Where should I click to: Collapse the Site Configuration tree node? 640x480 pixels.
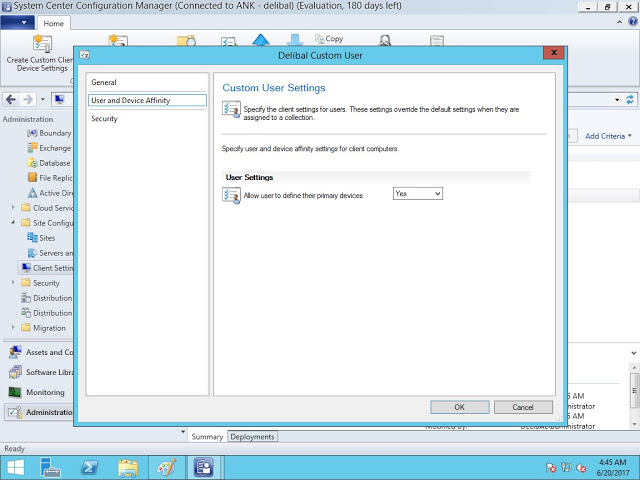coord(13,223)
